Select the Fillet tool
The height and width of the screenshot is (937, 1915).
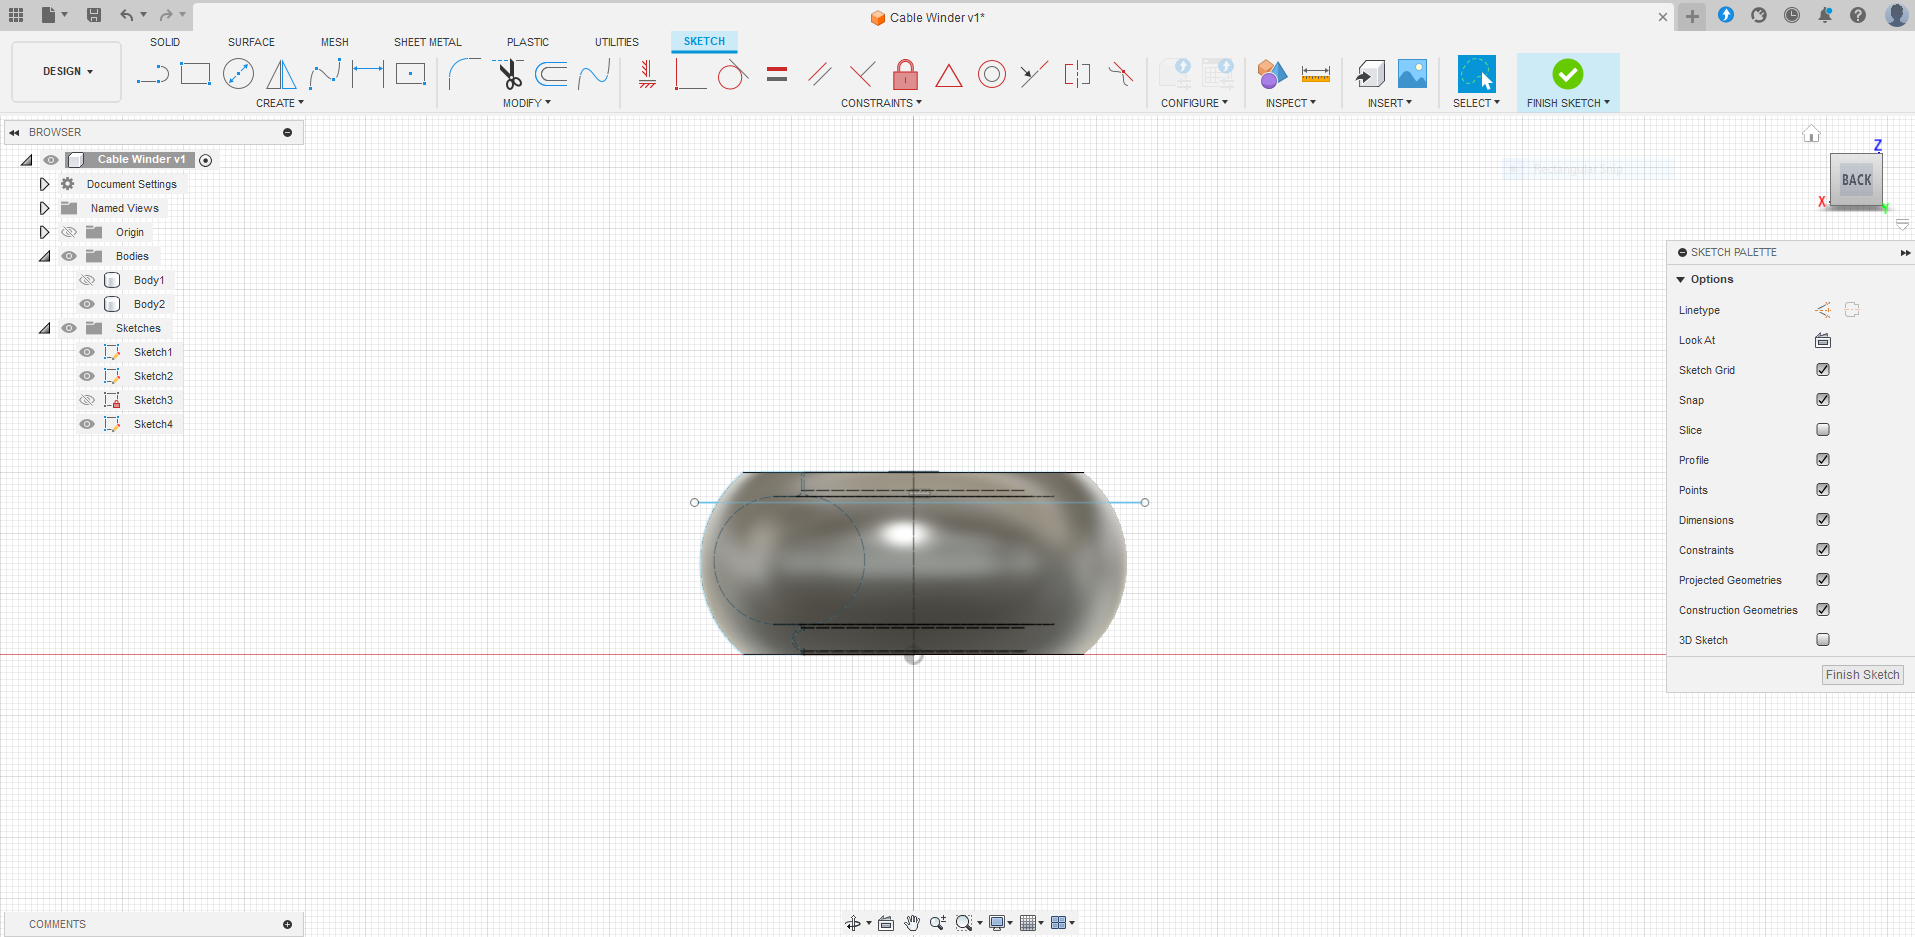464,74
